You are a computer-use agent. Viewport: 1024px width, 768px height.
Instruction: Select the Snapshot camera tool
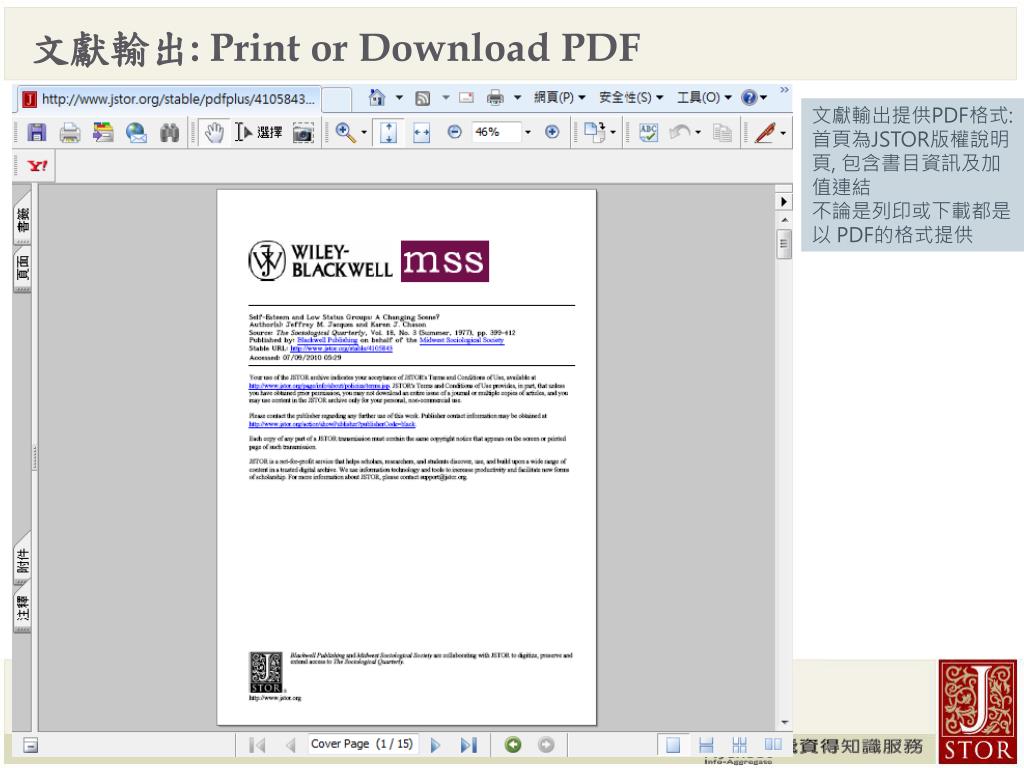[x=303, y=133]
